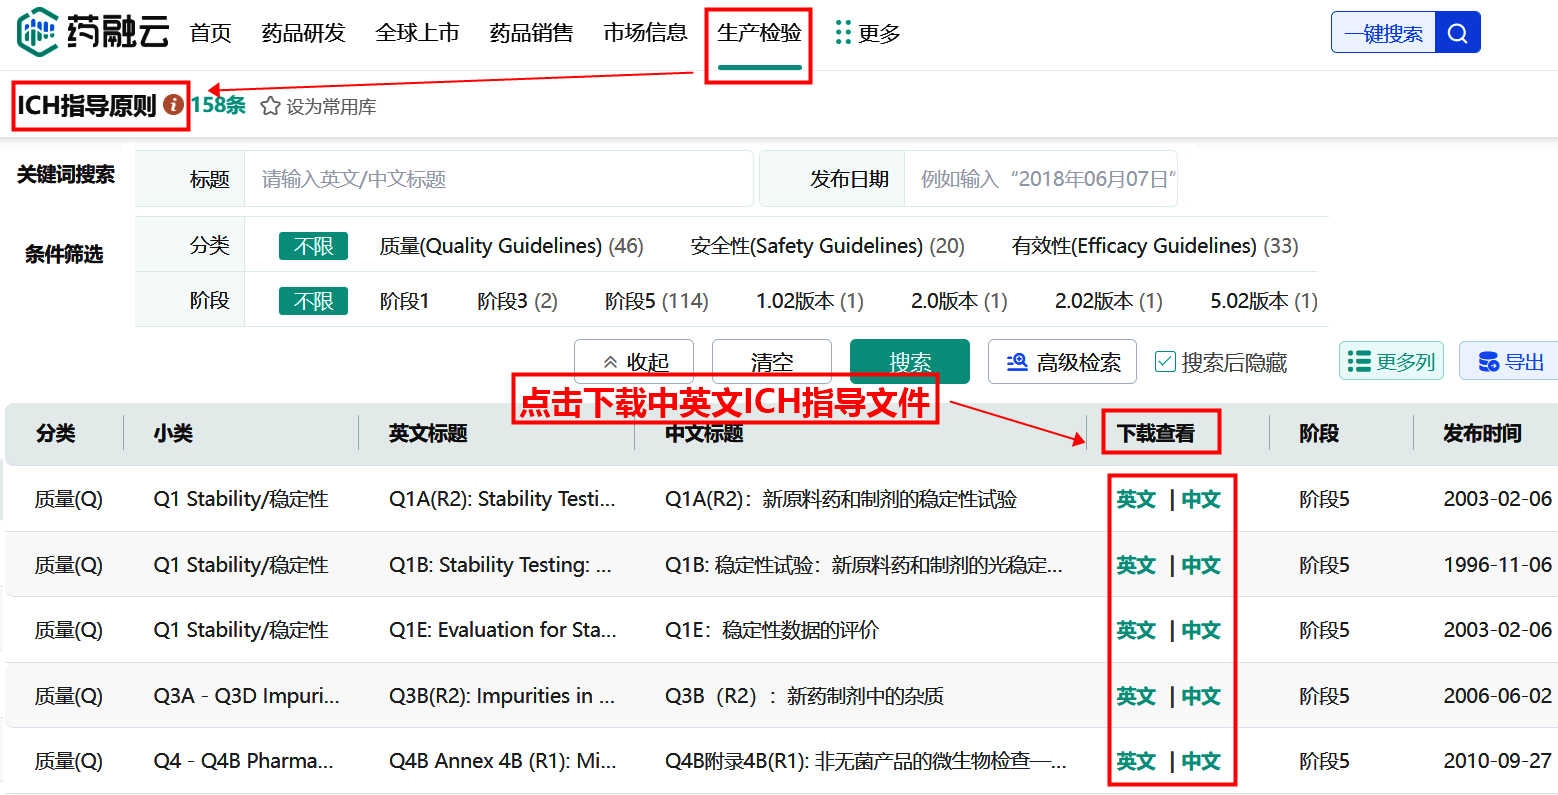Filter by 阶段5 (114)

coord(656,301)
